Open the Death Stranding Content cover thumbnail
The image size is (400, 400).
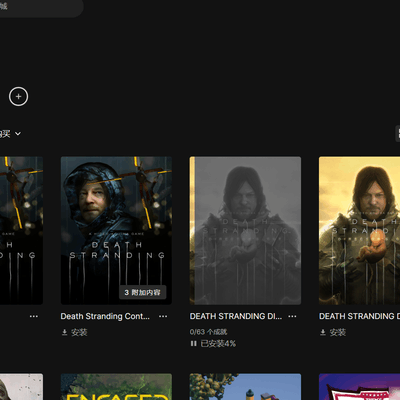116,230
